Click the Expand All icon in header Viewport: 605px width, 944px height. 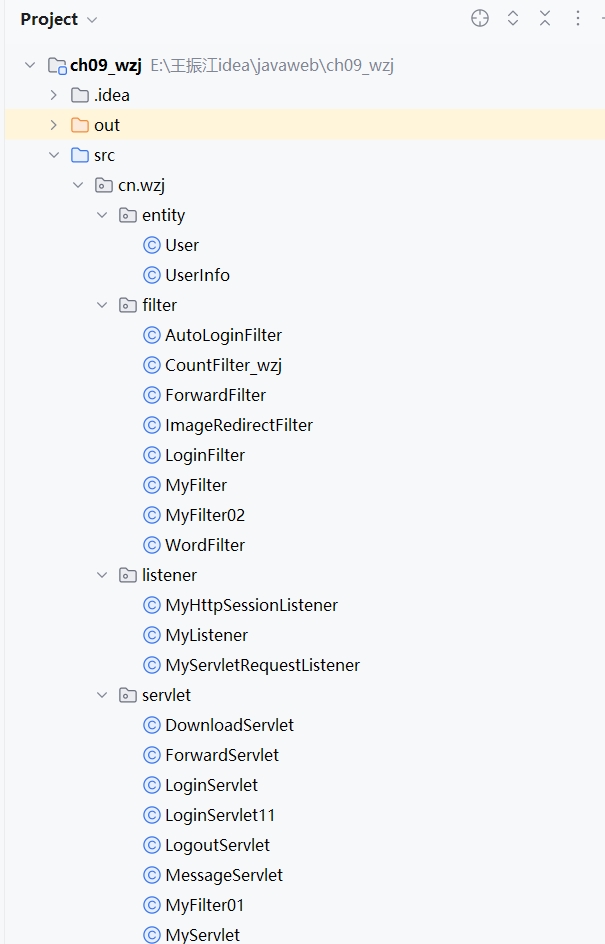click(x=513, y=19)
